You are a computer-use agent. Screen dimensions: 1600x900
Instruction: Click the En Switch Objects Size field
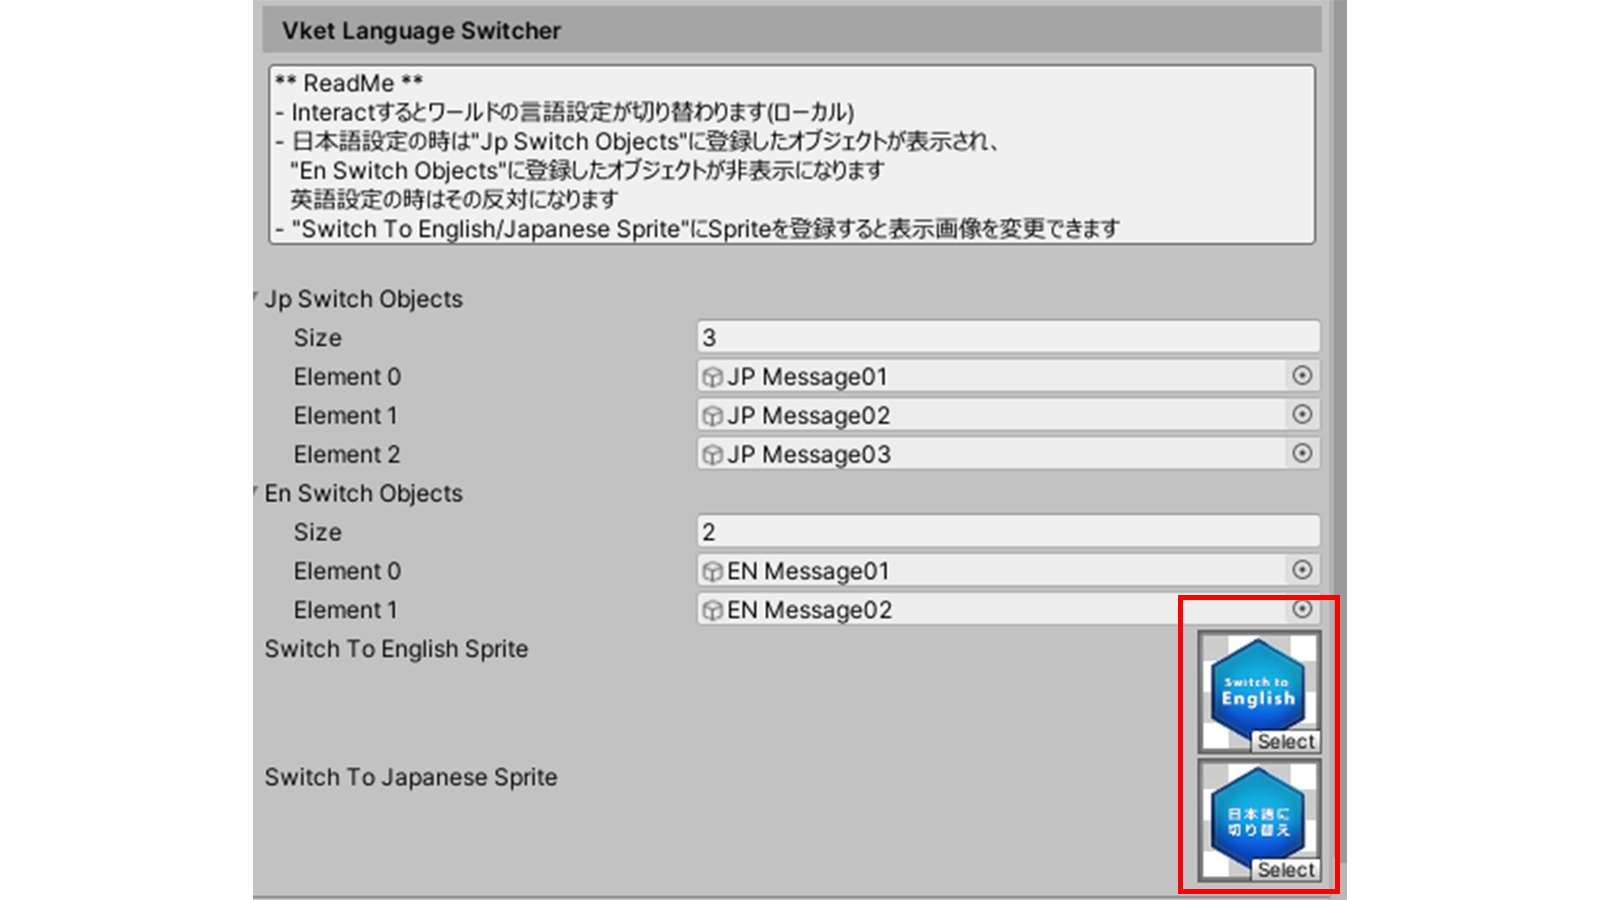1008,531
